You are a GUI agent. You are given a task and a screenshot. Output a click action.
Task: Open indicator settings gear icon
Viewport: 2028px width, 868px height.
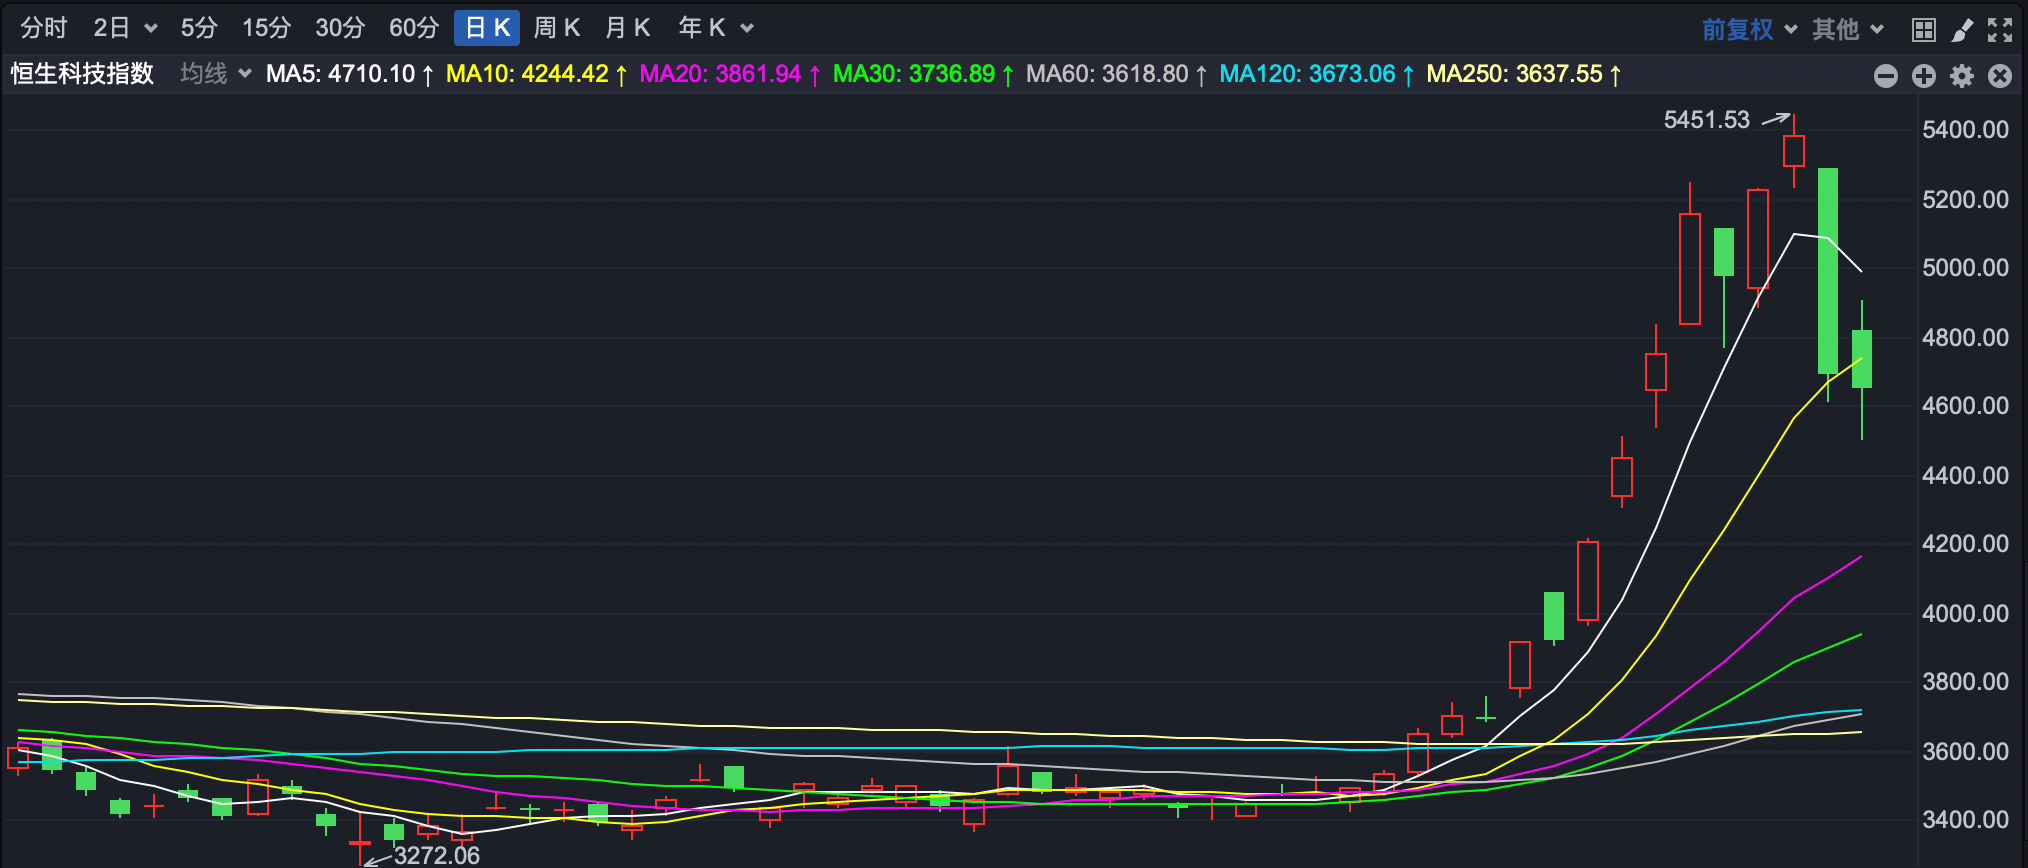coord(1962,76)
